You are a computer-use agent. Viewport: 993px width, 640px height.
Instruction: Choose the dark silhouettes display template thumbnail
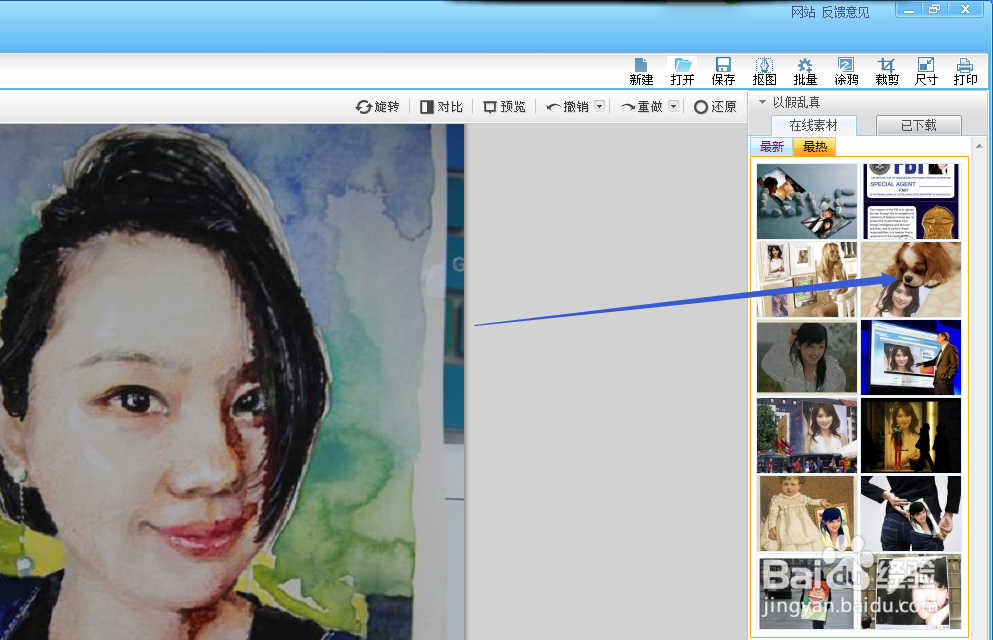pyautogui.click(x=911, y=436)
